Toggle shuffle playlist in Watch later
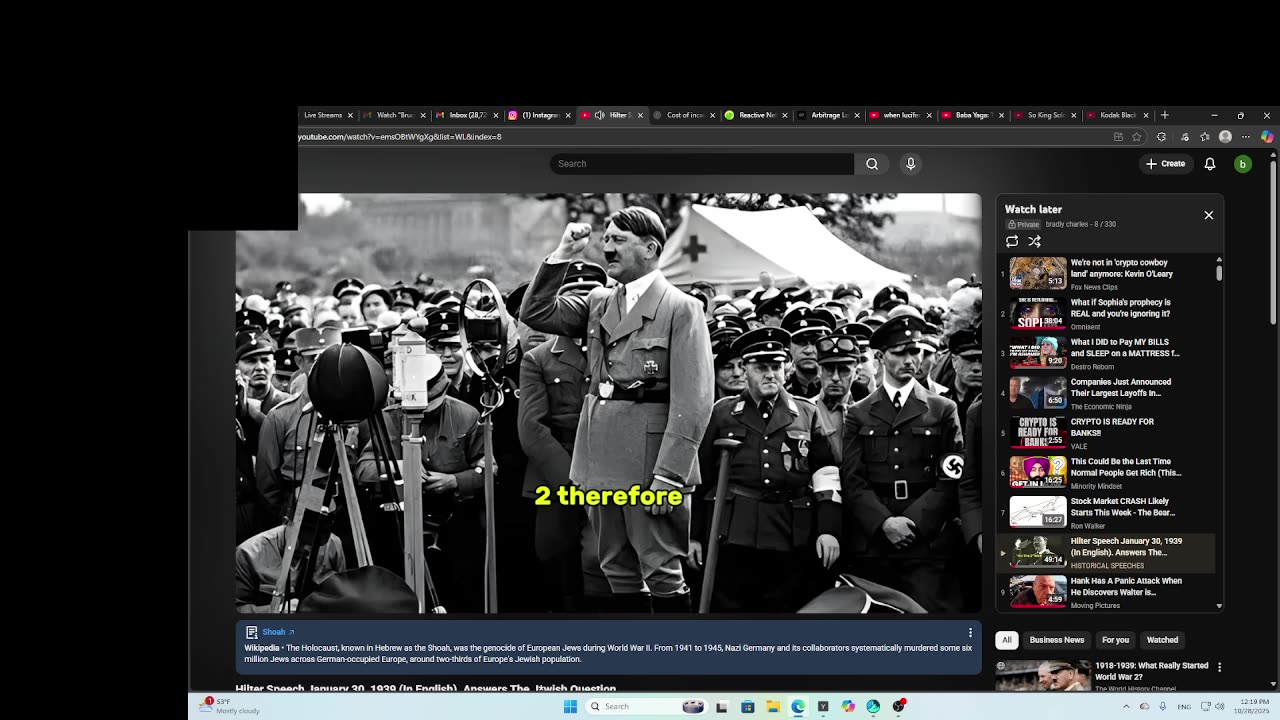This screenshot has width=1280, height=720. tap(1035, 242)
